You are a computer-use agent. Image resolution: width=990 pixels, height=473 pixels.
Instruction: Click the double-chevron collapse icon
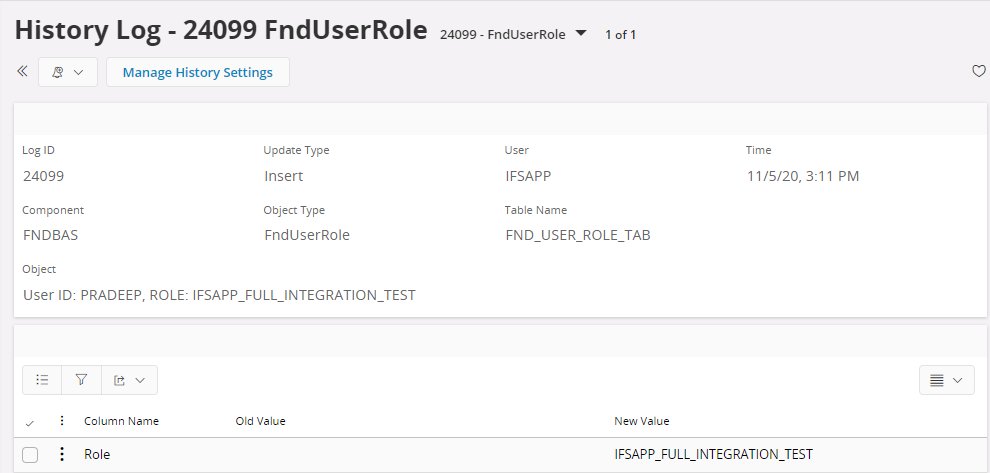click(x=22, y=72)
